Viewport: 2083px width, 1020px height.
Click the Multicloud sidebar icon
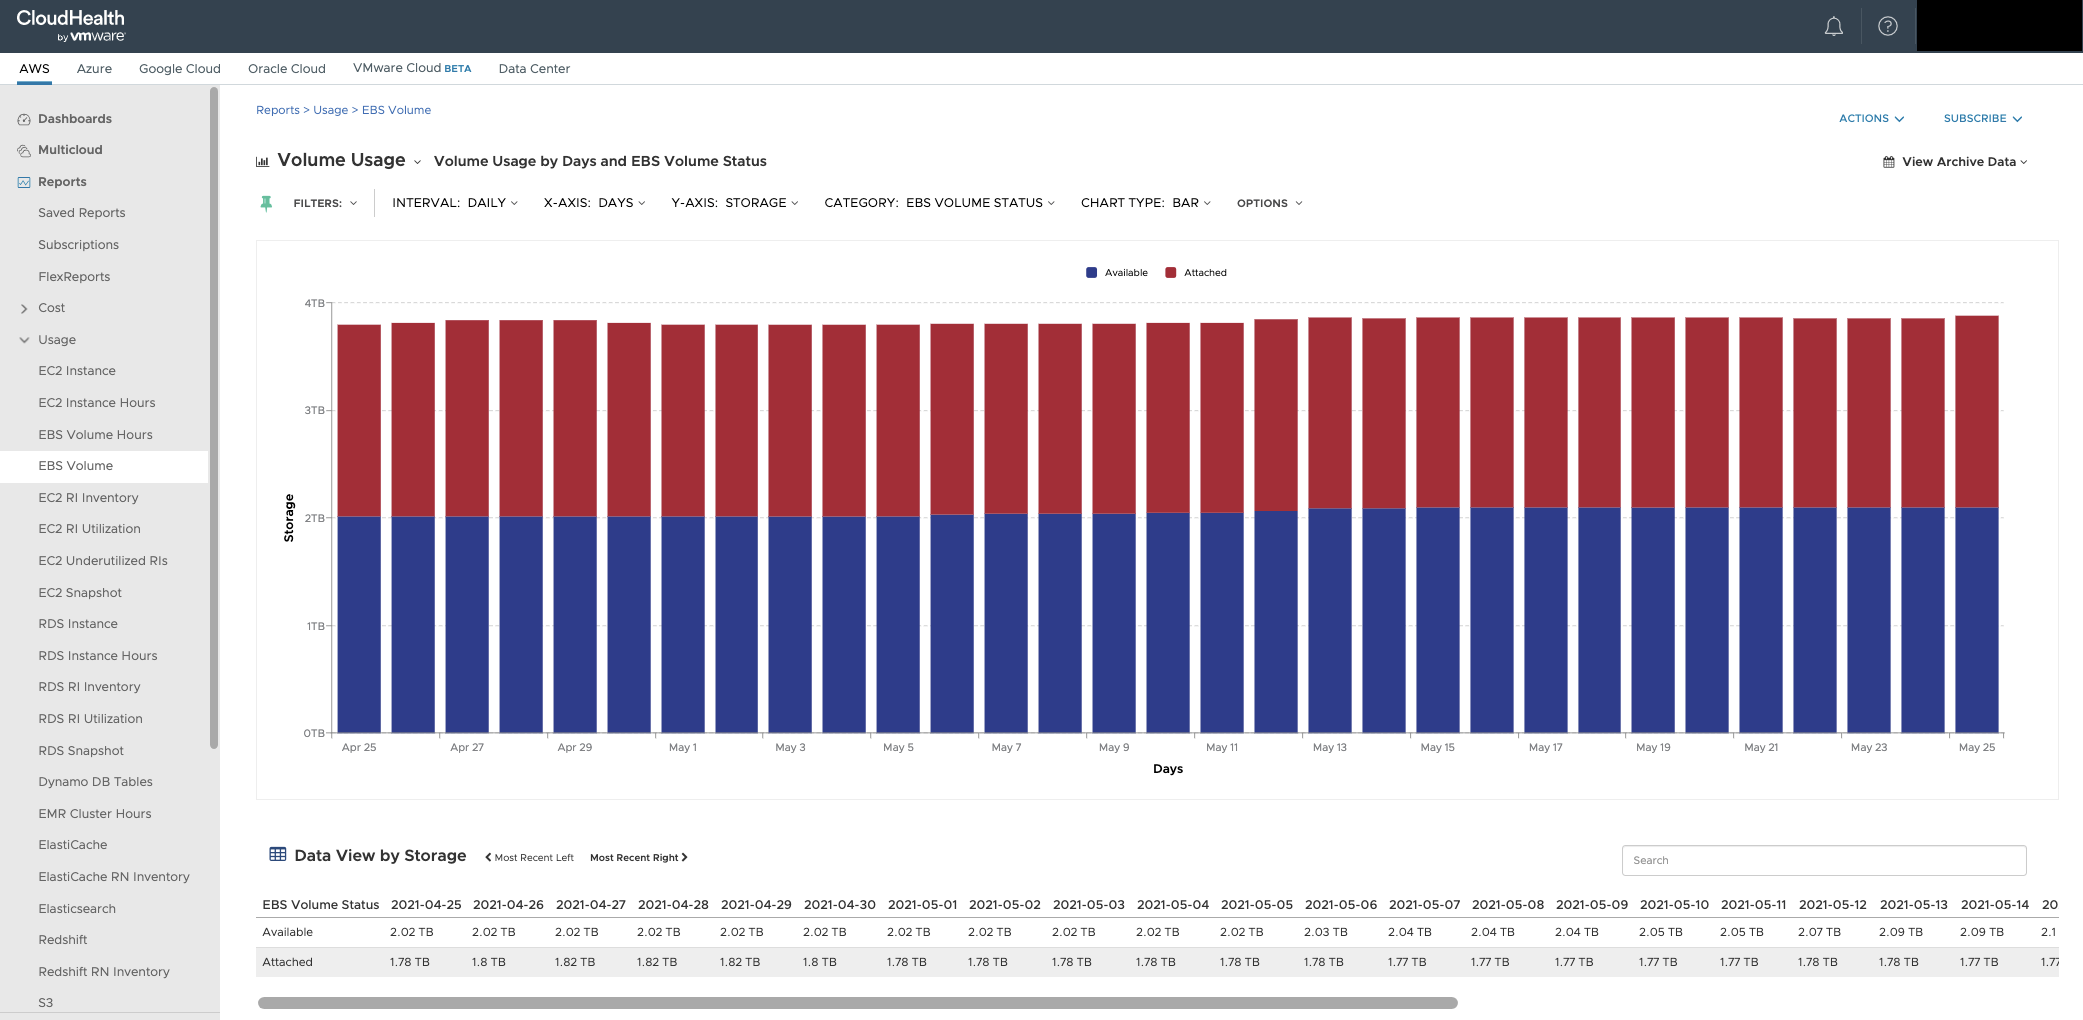[24, 150]
